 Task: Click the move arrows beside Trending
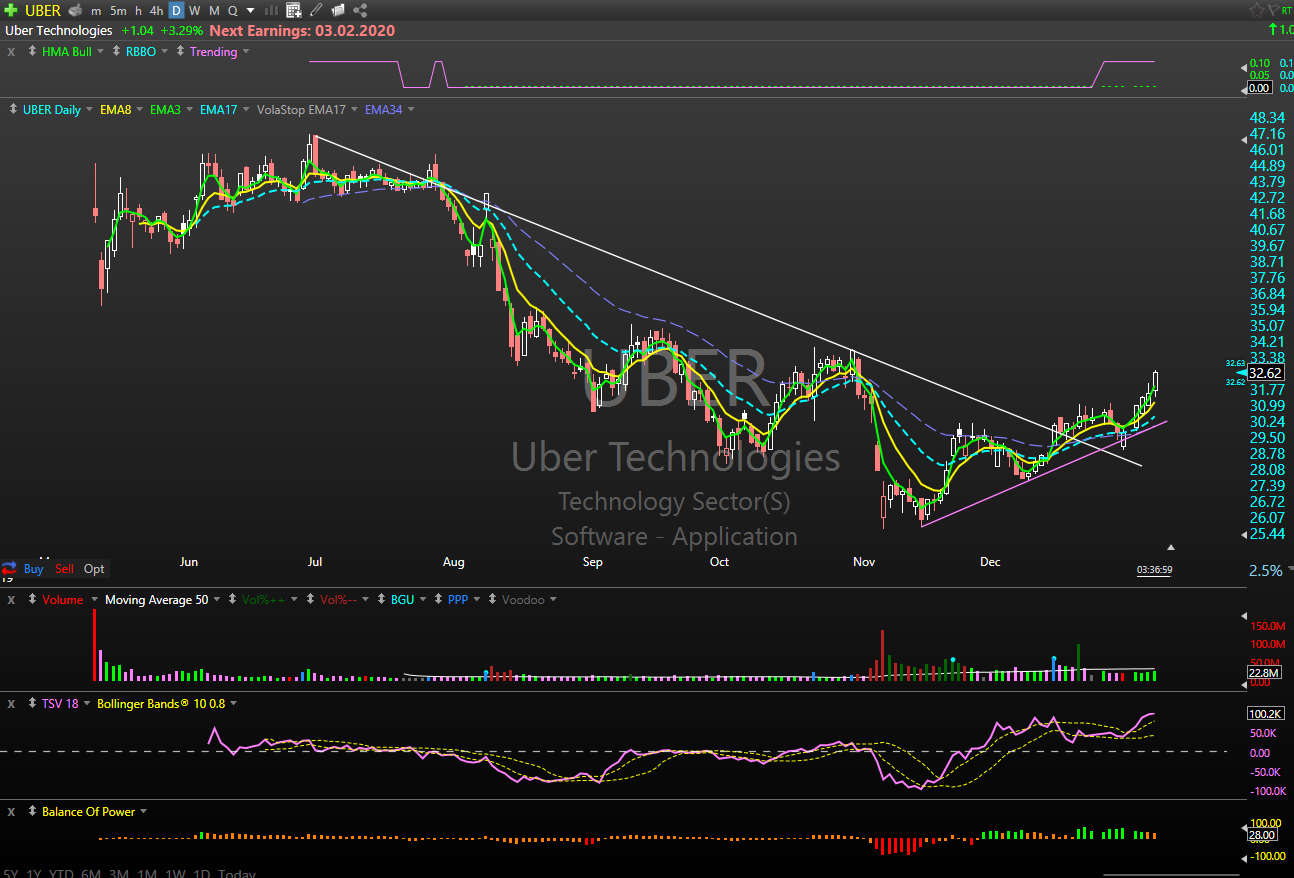coord(181,51)
